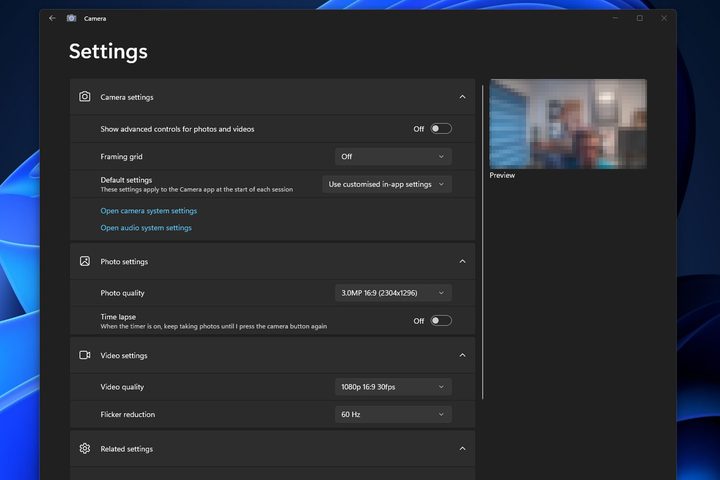The image size is (720, 480).
Task: Click the Video settings header label
Action: click(x=124, y=355)
